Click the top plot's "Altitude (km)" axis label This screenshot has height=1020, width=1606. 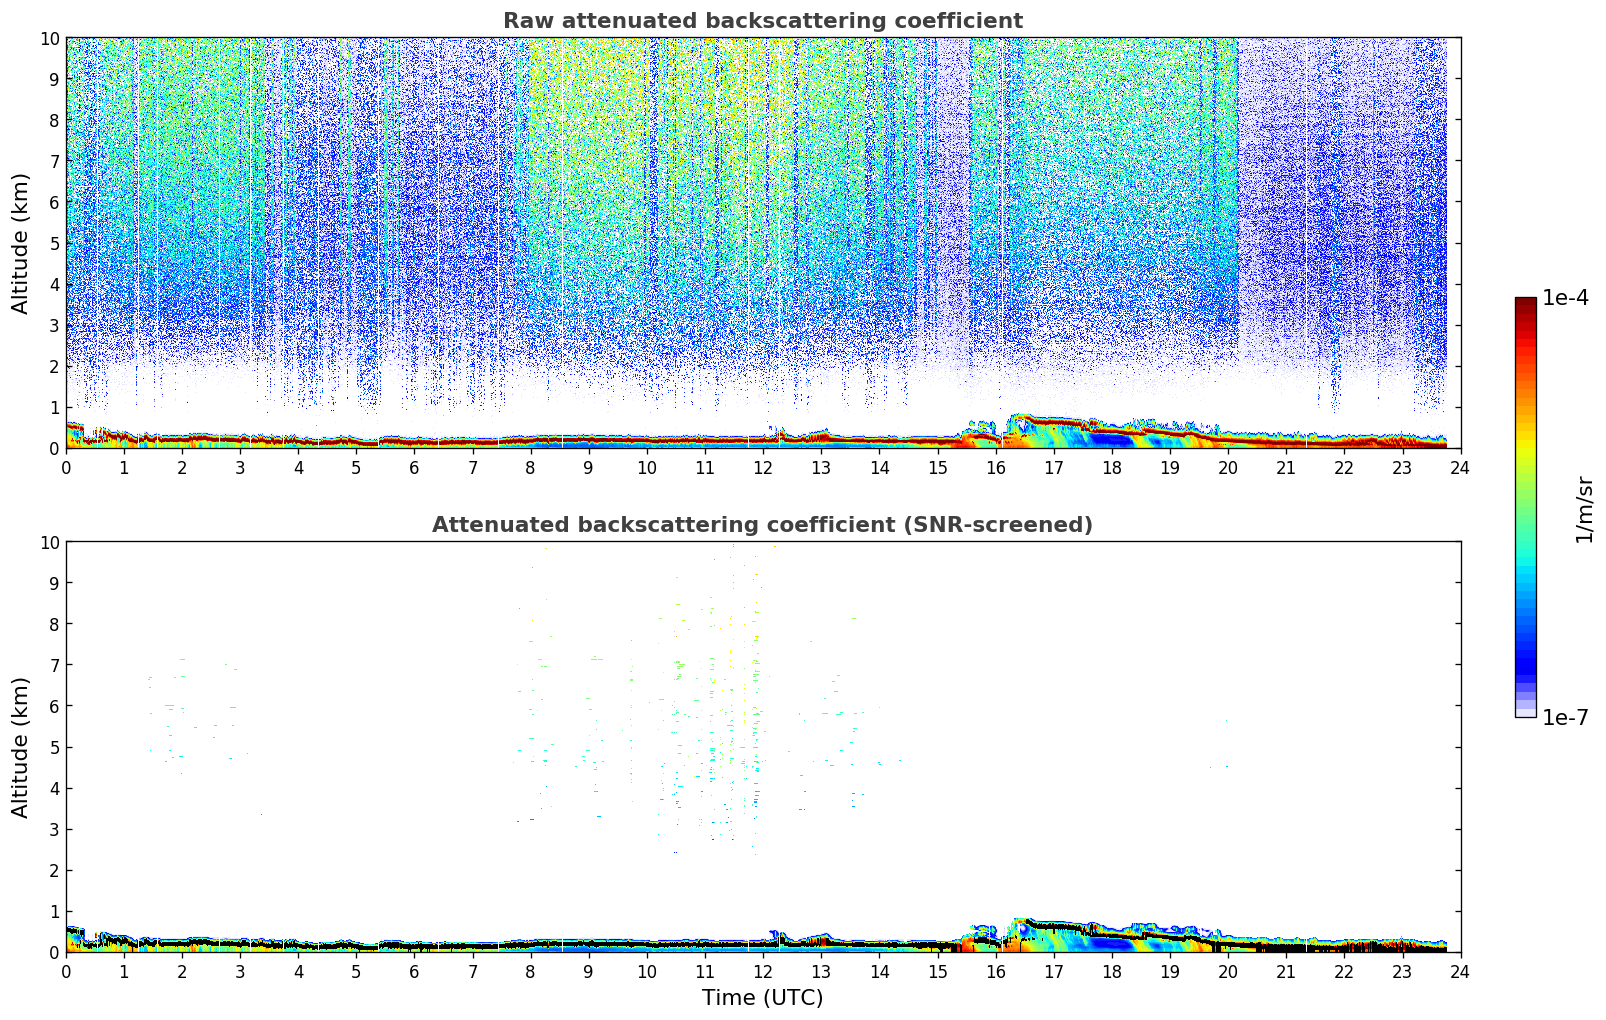[21, 243]
